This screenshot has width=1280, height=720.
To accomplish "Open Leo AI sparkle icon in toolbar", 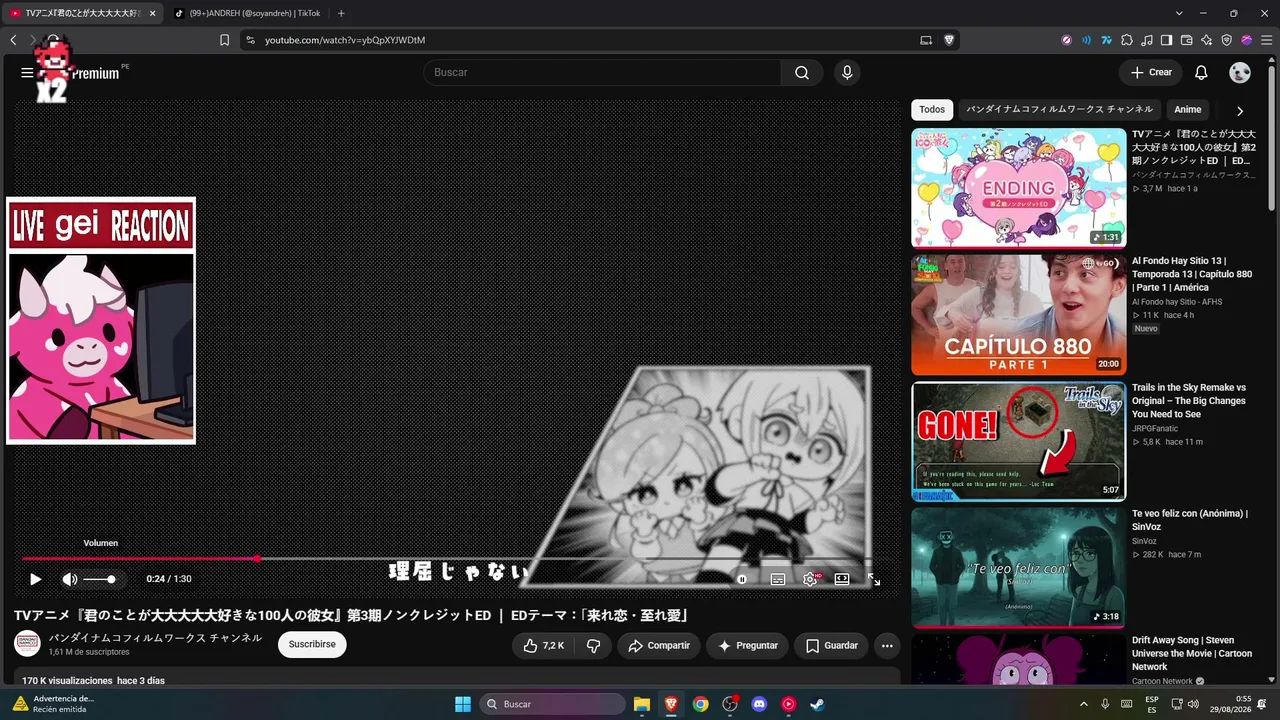I will [1206, 40].
